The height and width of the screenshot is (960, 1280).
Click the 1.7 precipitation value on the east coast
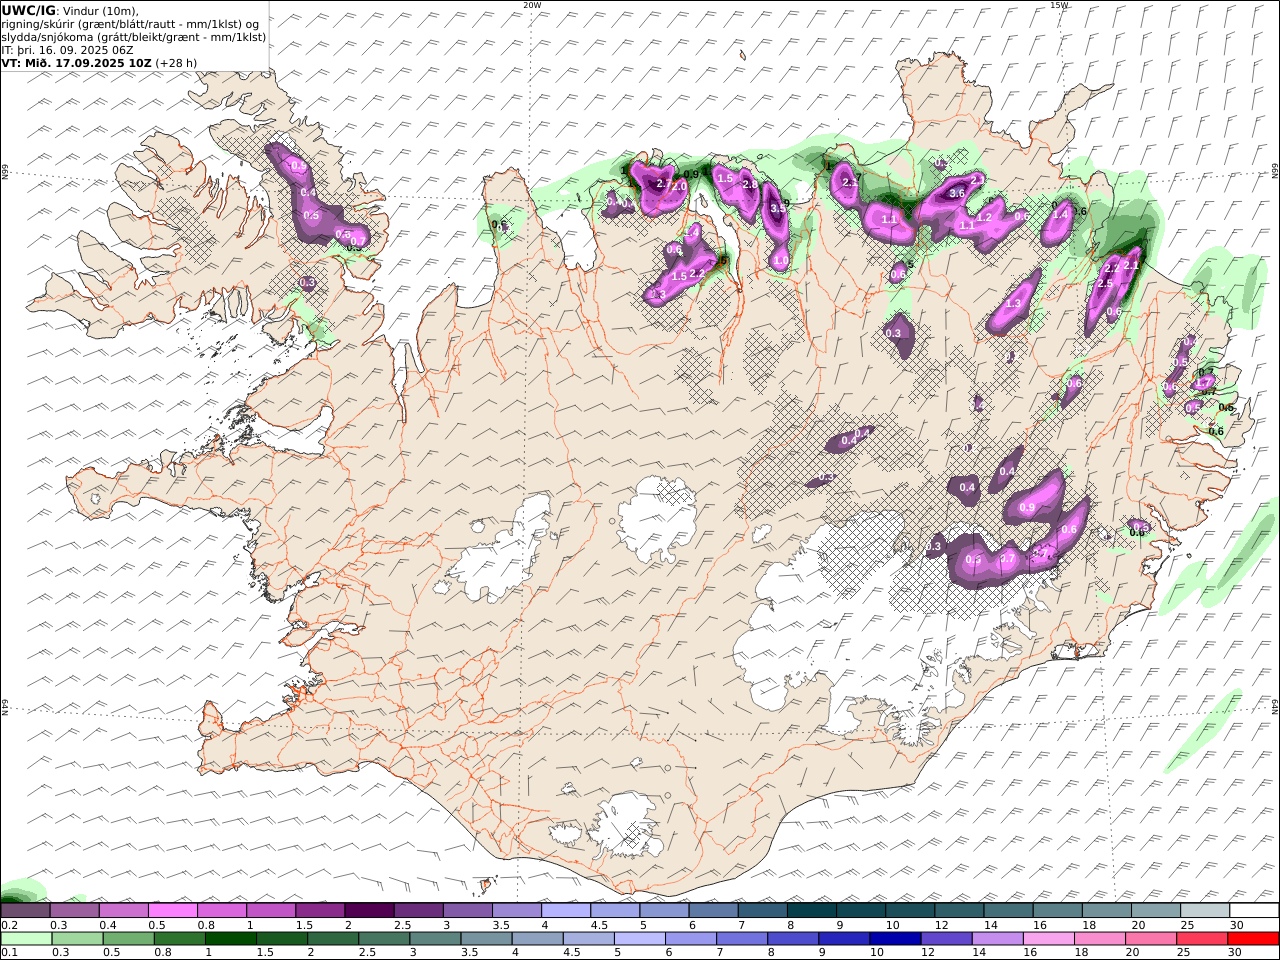[1204, 382]
